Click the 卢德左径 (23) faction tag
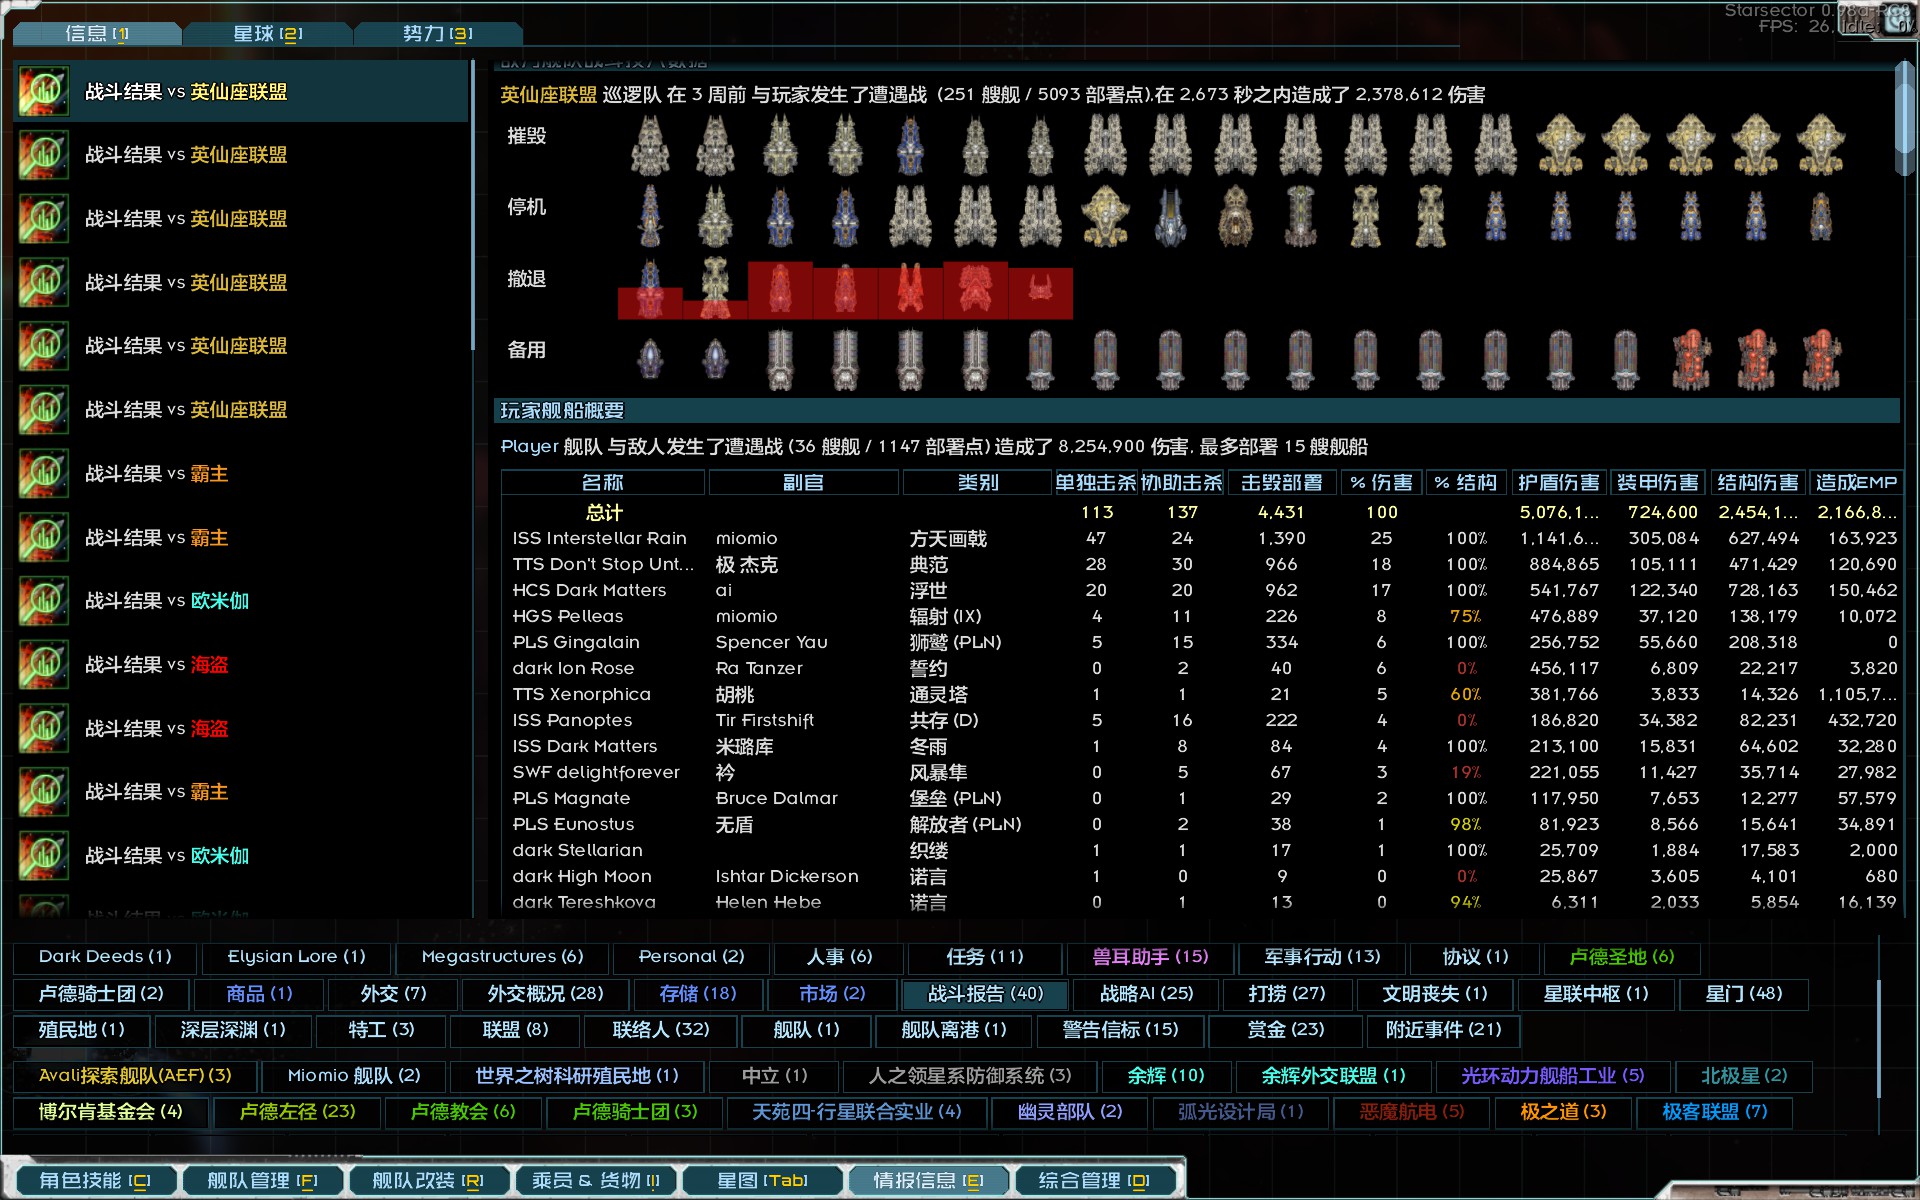Image resolution: width=1920 pixels, height=1200 pixels. click(x=297, y=1112)
